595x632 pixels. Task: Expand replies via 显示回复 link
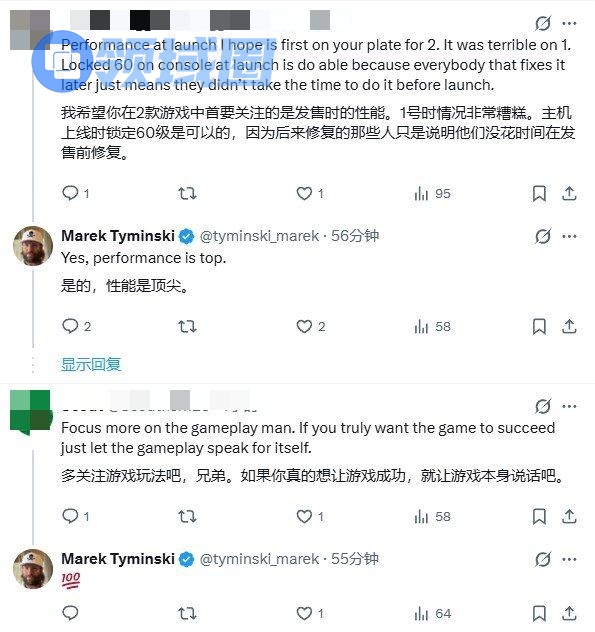[x=91, y=364]
